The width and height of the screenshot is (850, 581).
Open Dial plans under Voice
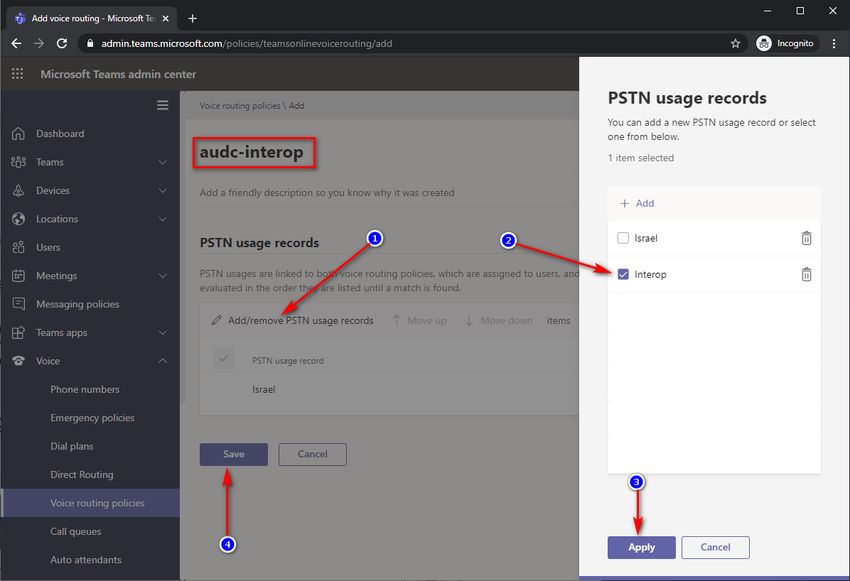72,446
